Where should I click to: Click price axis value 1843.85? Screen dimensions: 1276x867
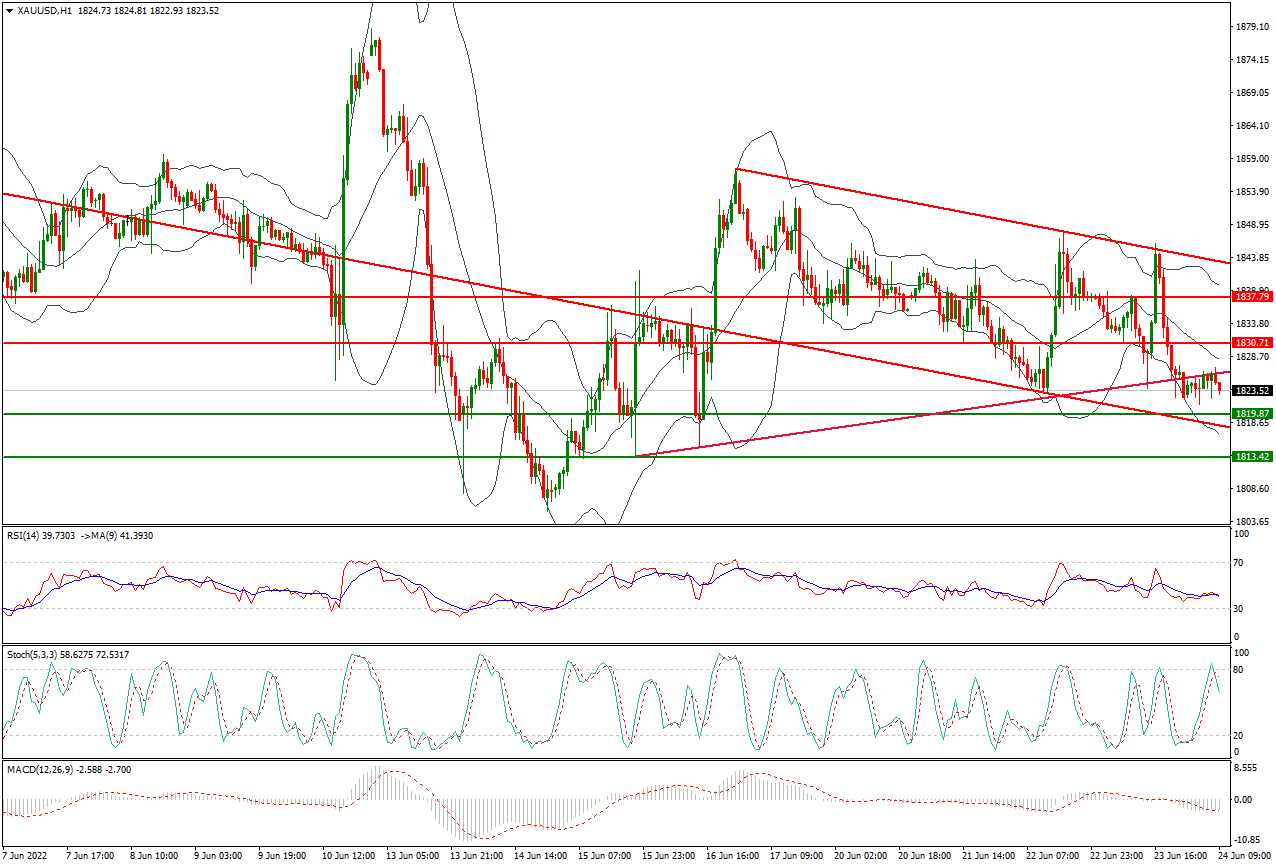point(1252,258)
